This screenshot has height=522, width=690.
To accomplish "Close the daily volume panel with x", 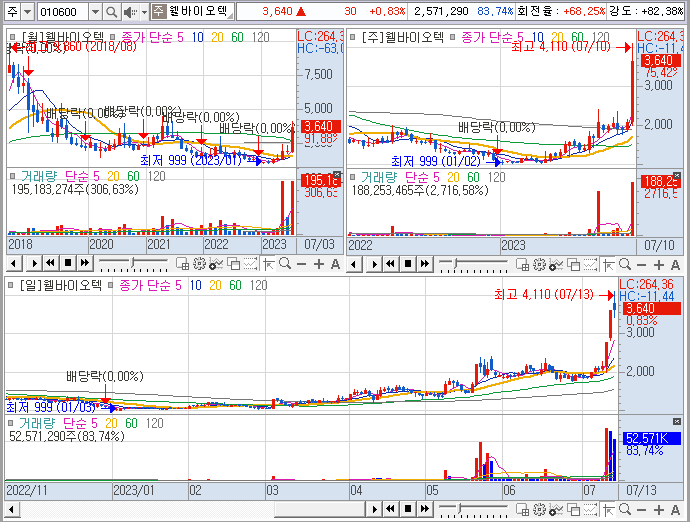I will click(x=677, y=422).
